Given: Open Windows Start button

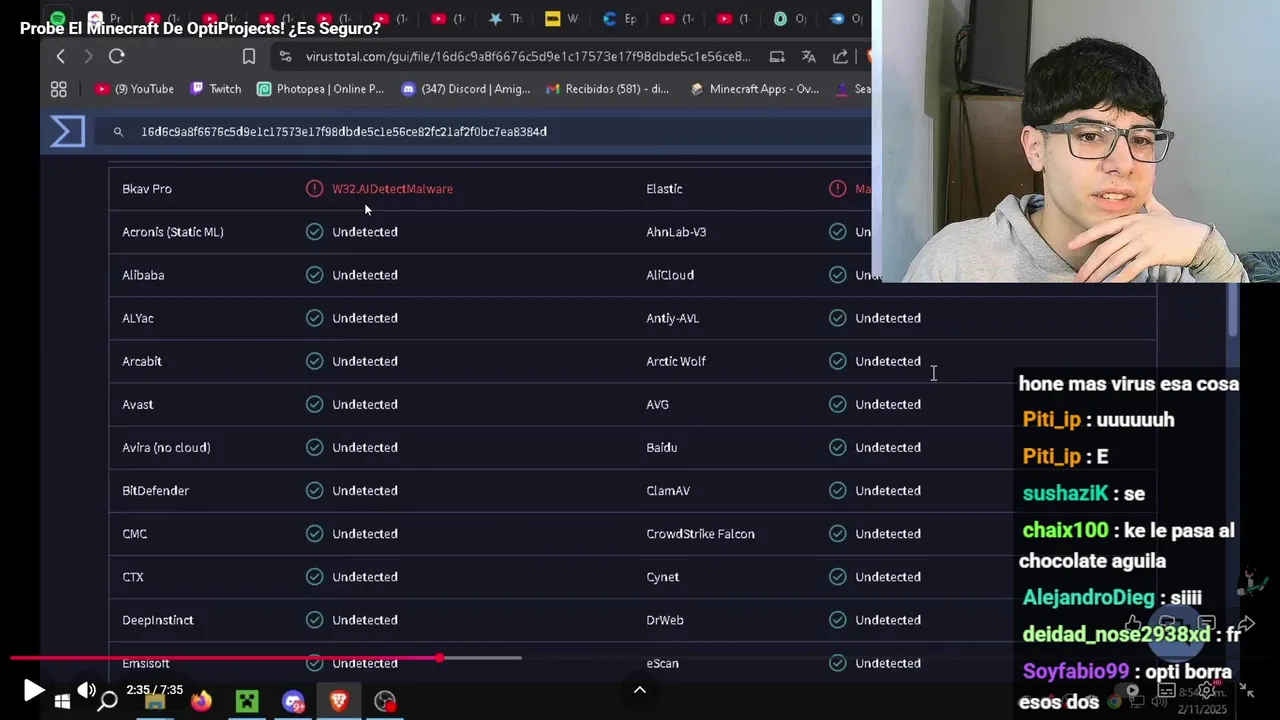Looking at the screenshot, I should (62, 701).
